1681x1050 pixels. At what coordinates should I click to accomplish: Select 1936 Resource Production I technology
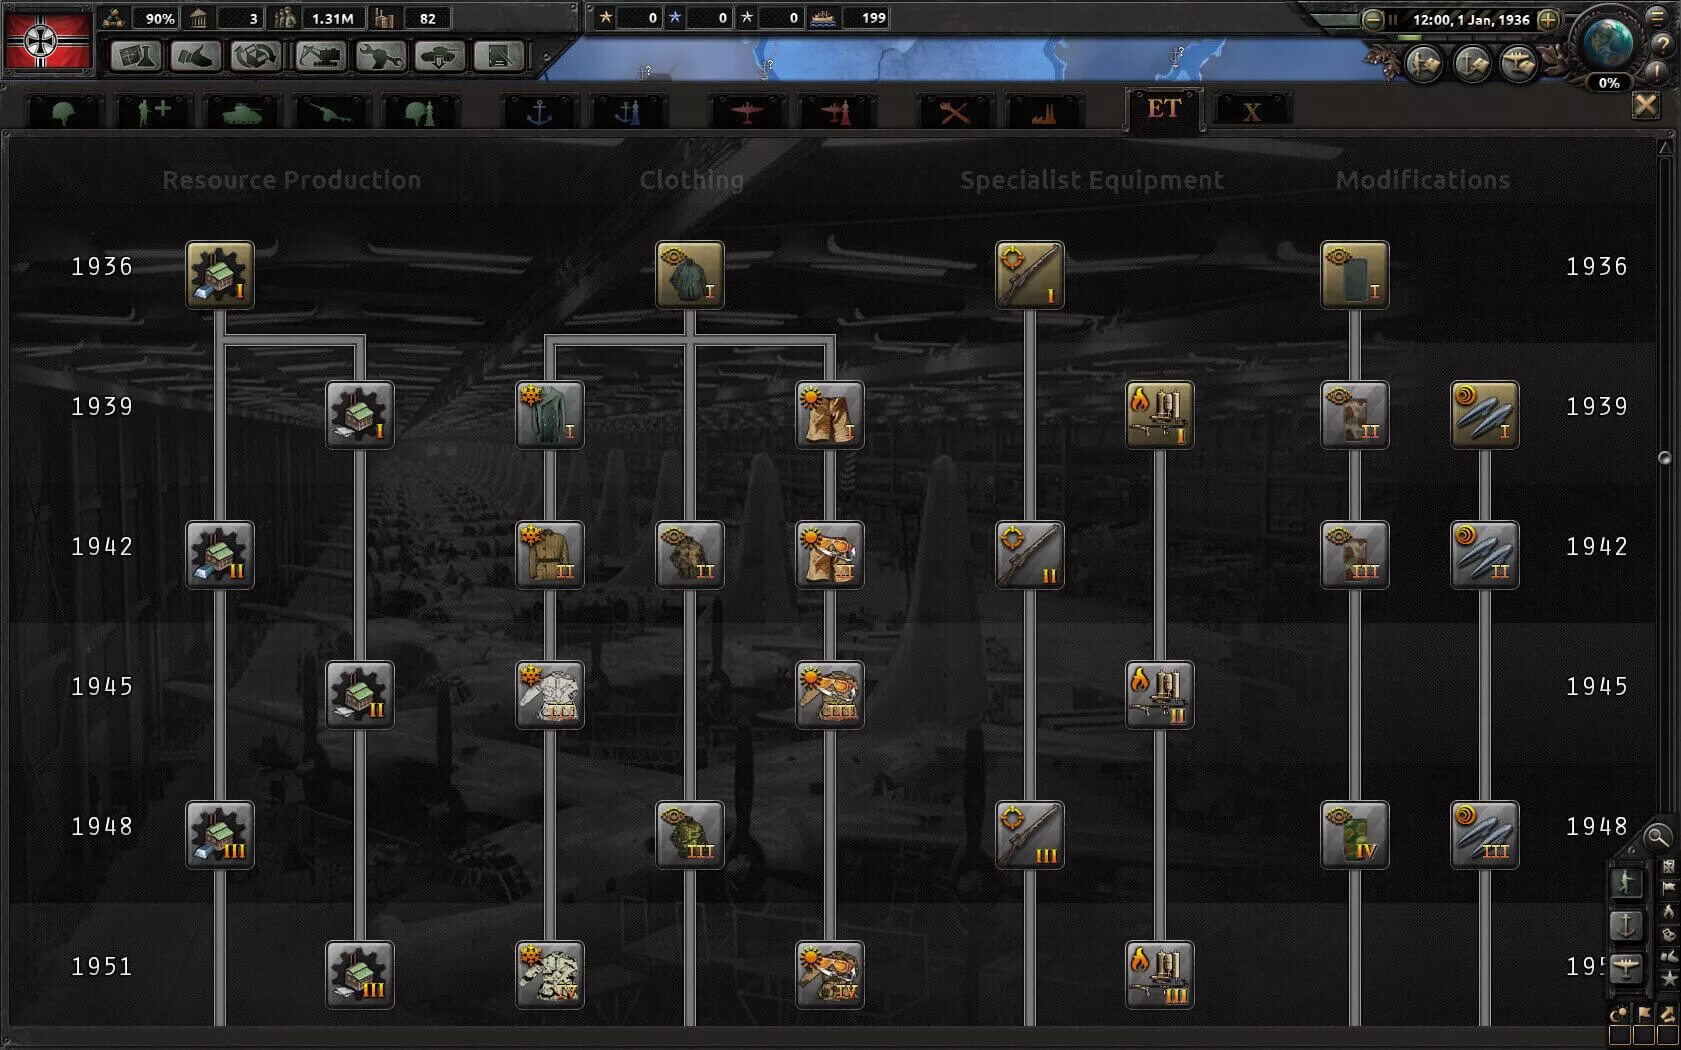pos(220,274)
